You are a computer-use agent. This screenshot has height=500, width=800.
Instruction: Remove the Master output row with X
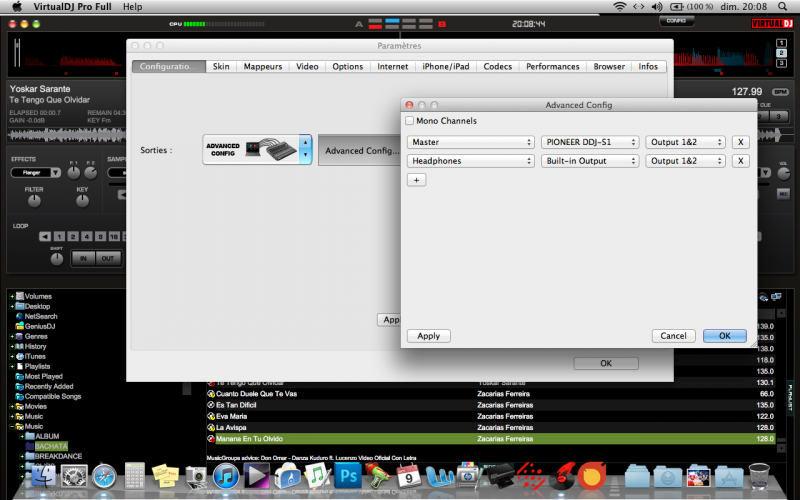pyautogui.click(x=740, y=142)
